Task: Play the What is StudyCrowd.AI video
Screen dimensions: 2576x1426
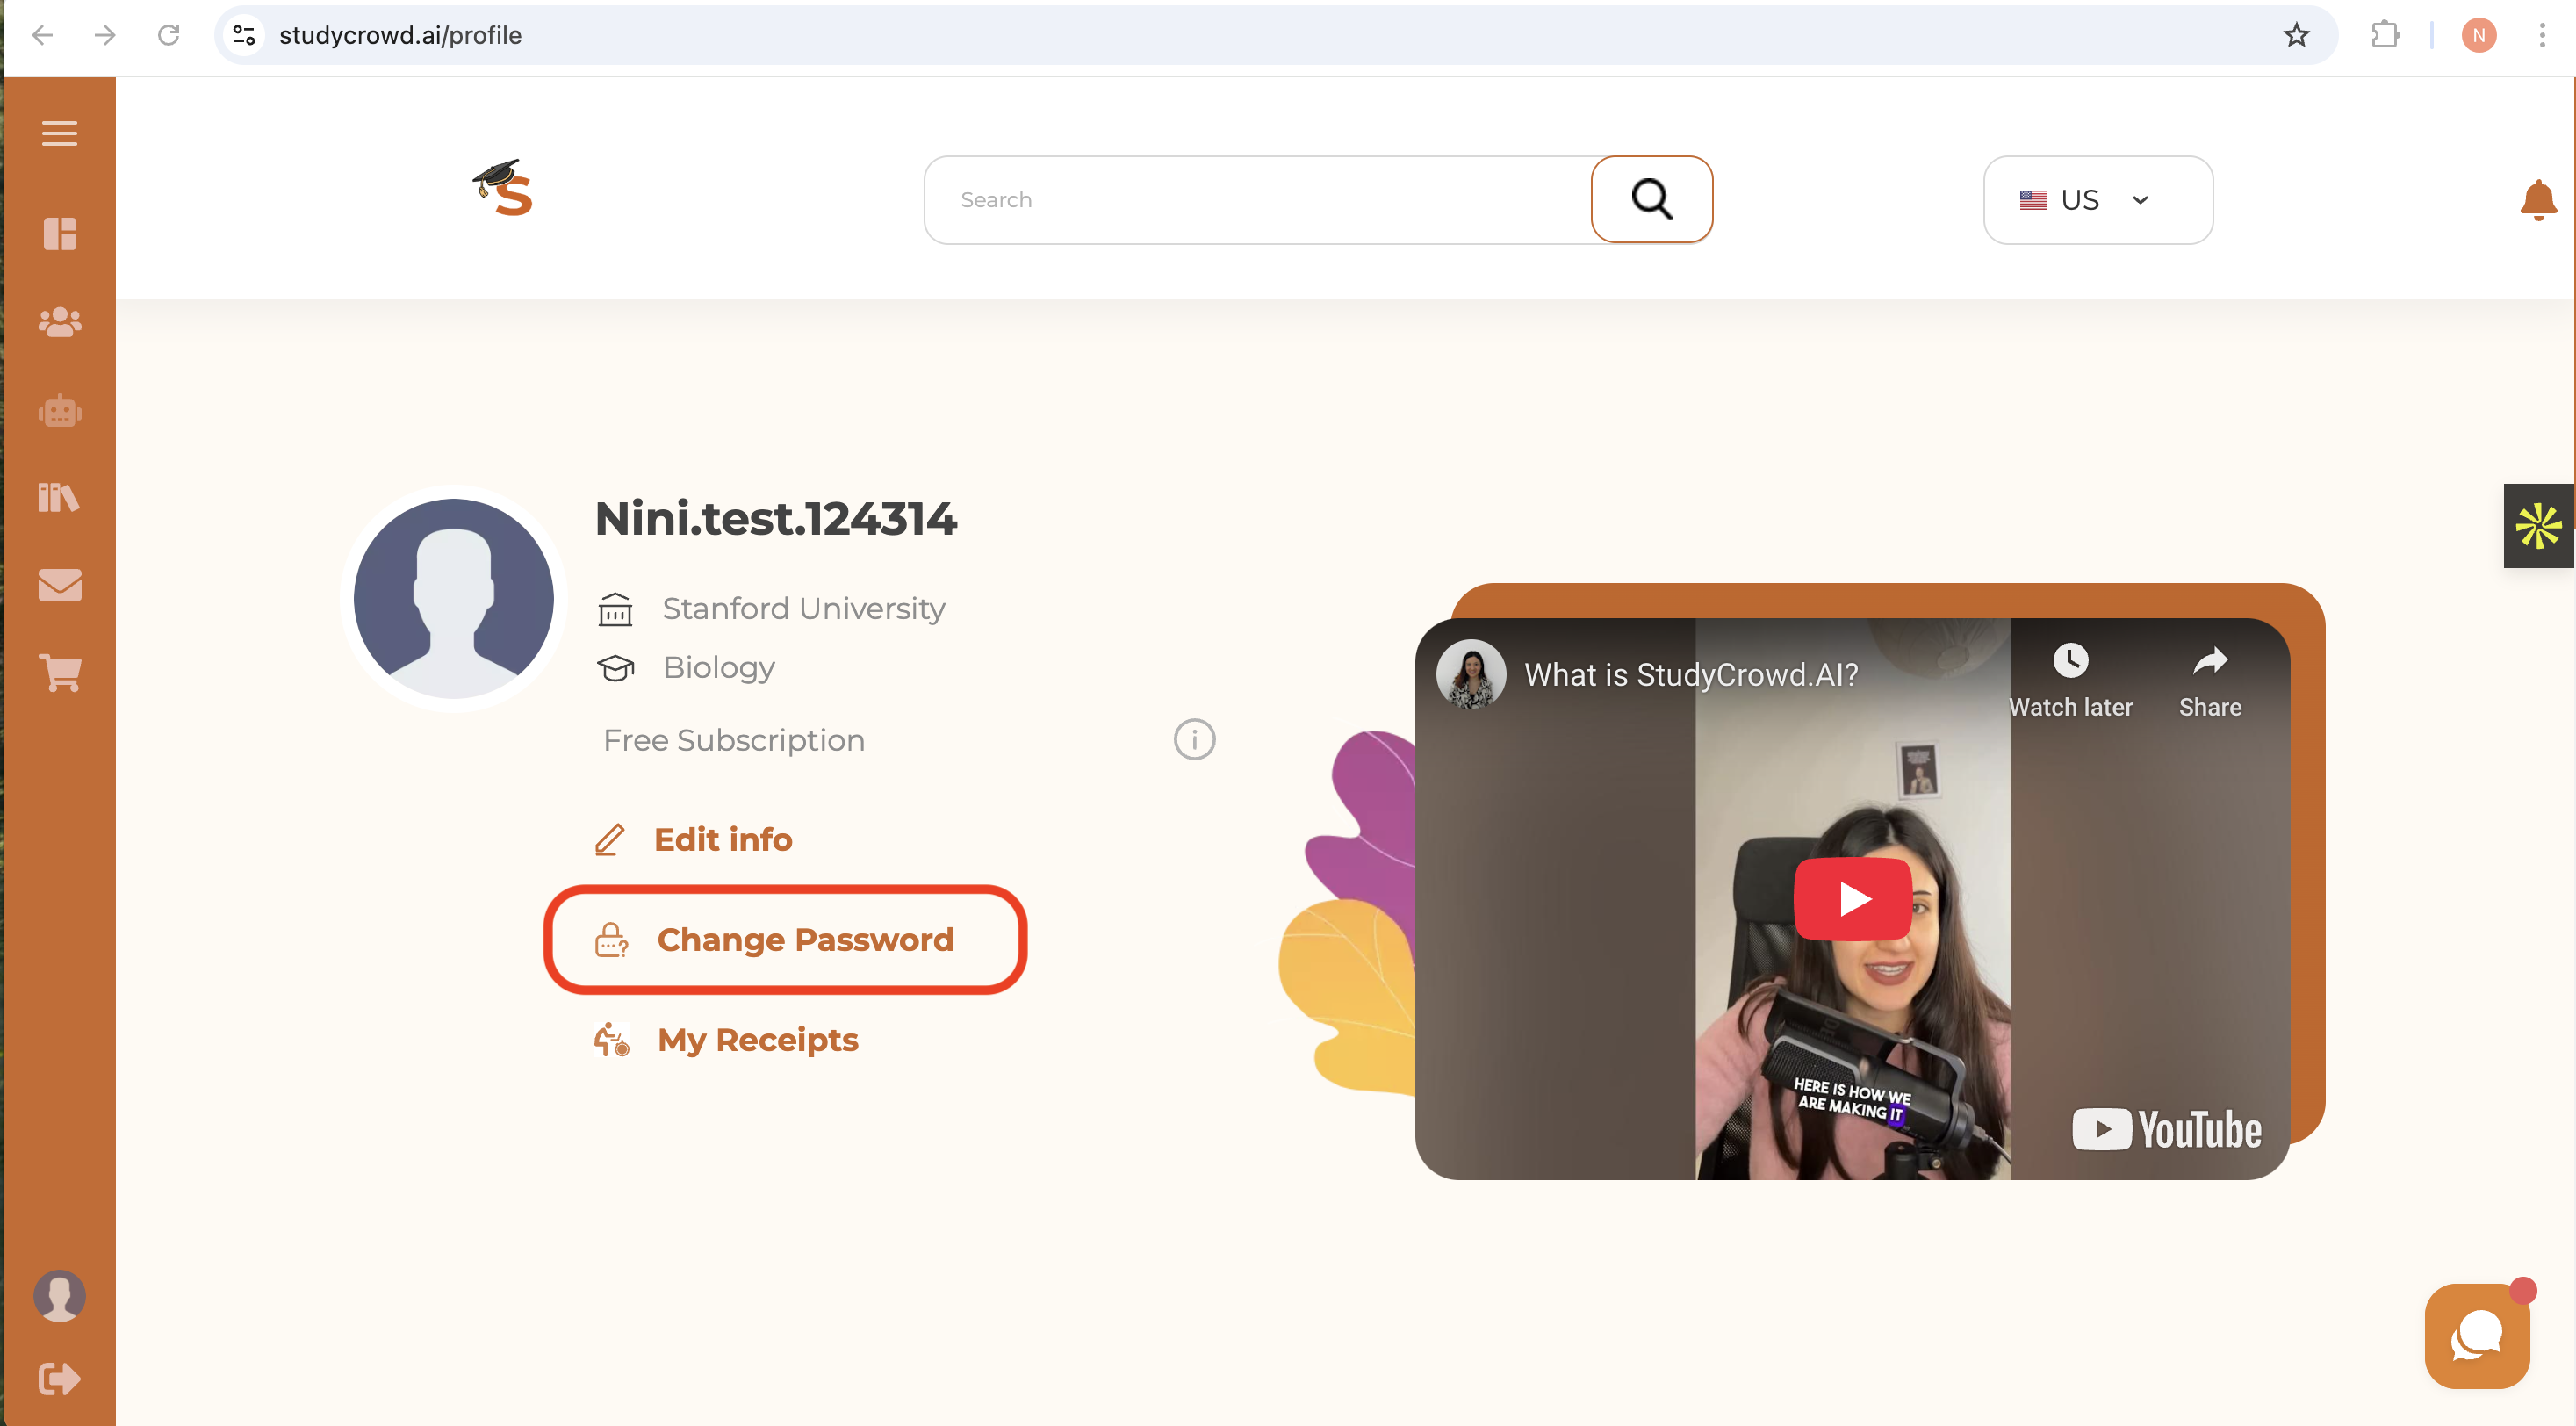Action: click(1852, 898)
